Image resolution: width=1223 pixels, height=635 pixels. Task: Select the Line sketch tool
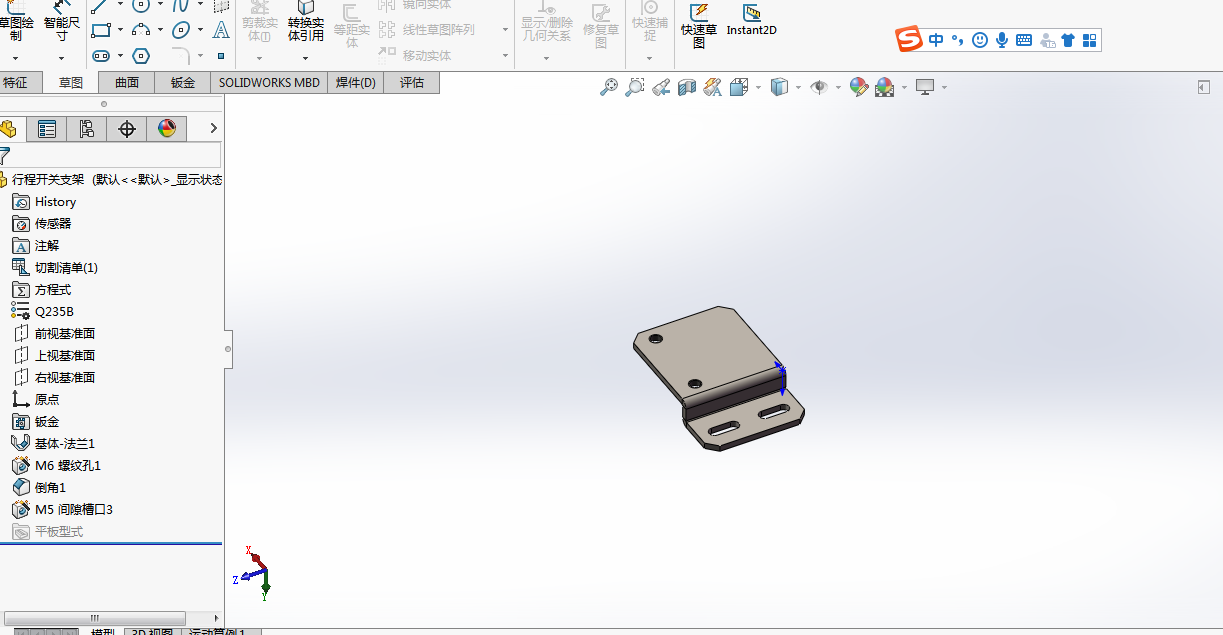coord(100,6)
